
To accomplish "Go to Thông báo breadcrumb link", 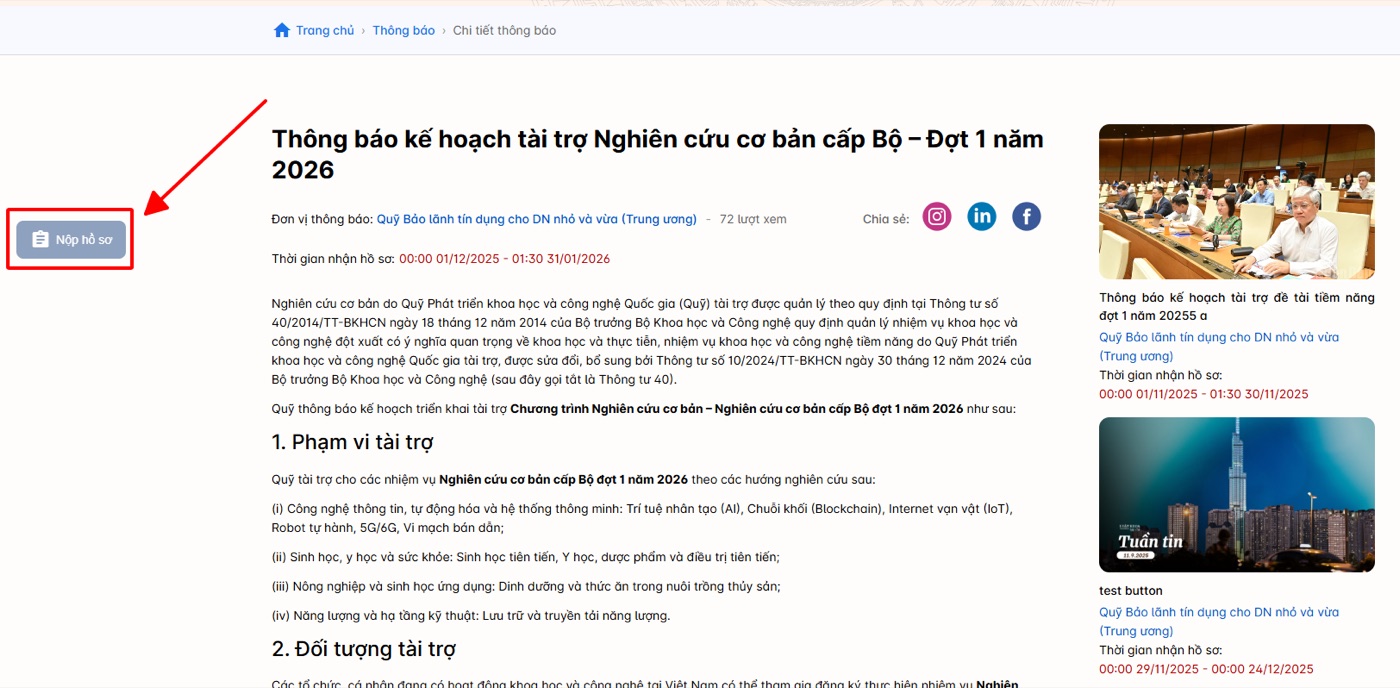I will coord(404,31).
